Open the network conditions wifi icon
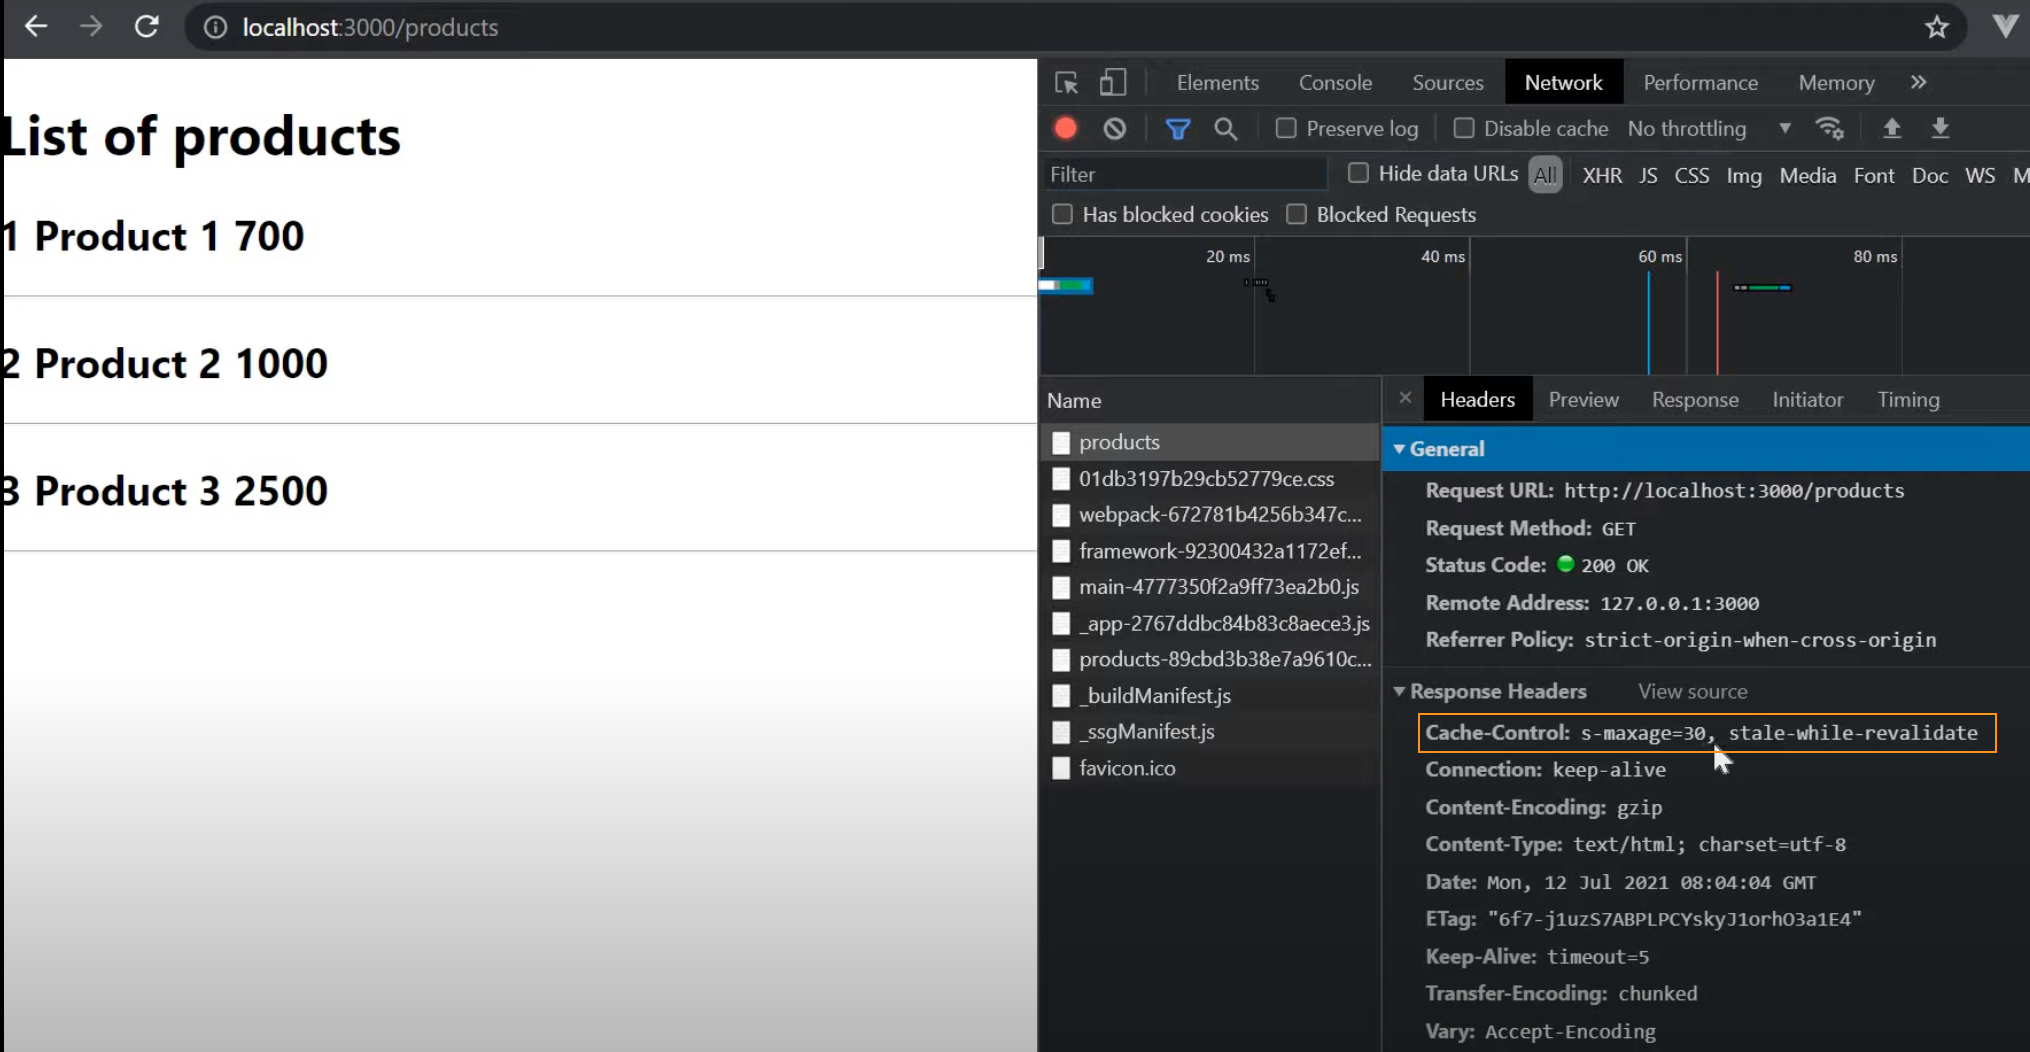This screenshot has width=2030, height=1052. click(1830, 129)
